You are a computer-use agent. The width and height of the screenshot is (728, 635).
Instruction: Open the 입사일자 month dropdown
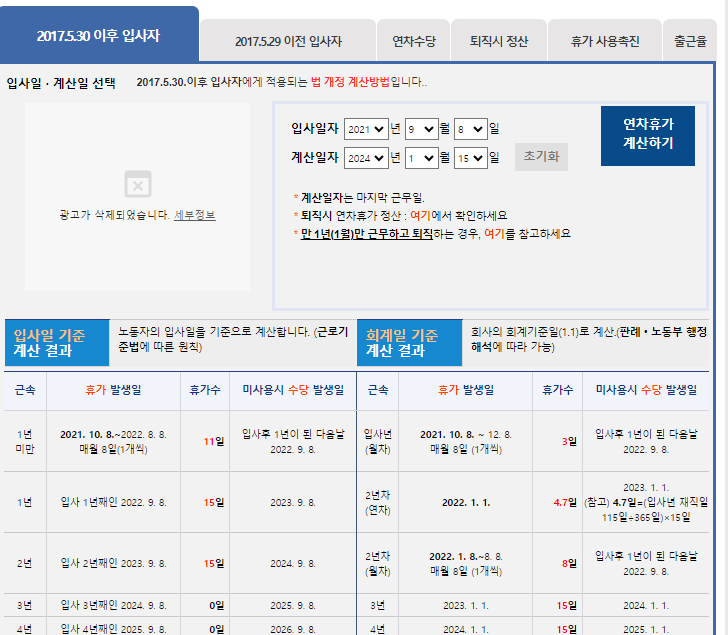420,129
